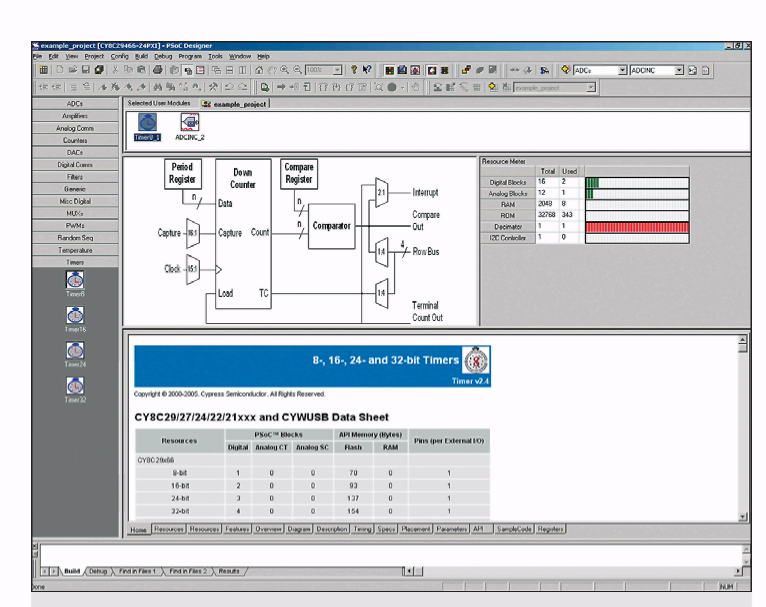Switch to the Results output tab
Screen dimensions: 766x607
pyautogui.click(x=229, y=571)
